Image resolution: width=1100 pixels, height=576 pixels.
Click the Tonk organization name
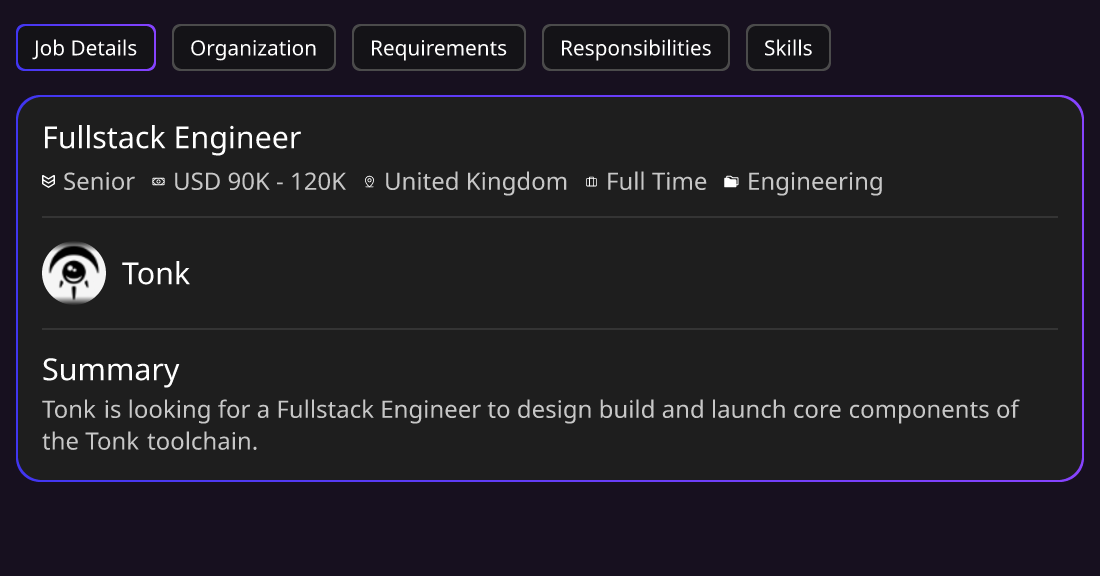156,273
